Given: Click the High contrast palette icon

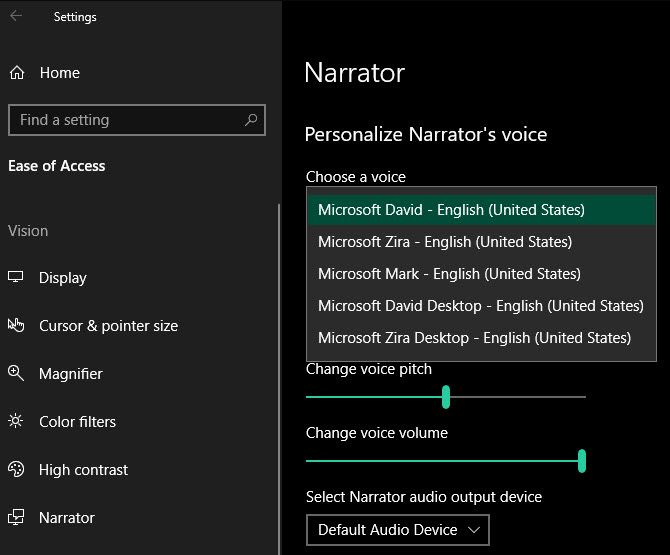Looking at the screenshot, I should tap(16, 470).
